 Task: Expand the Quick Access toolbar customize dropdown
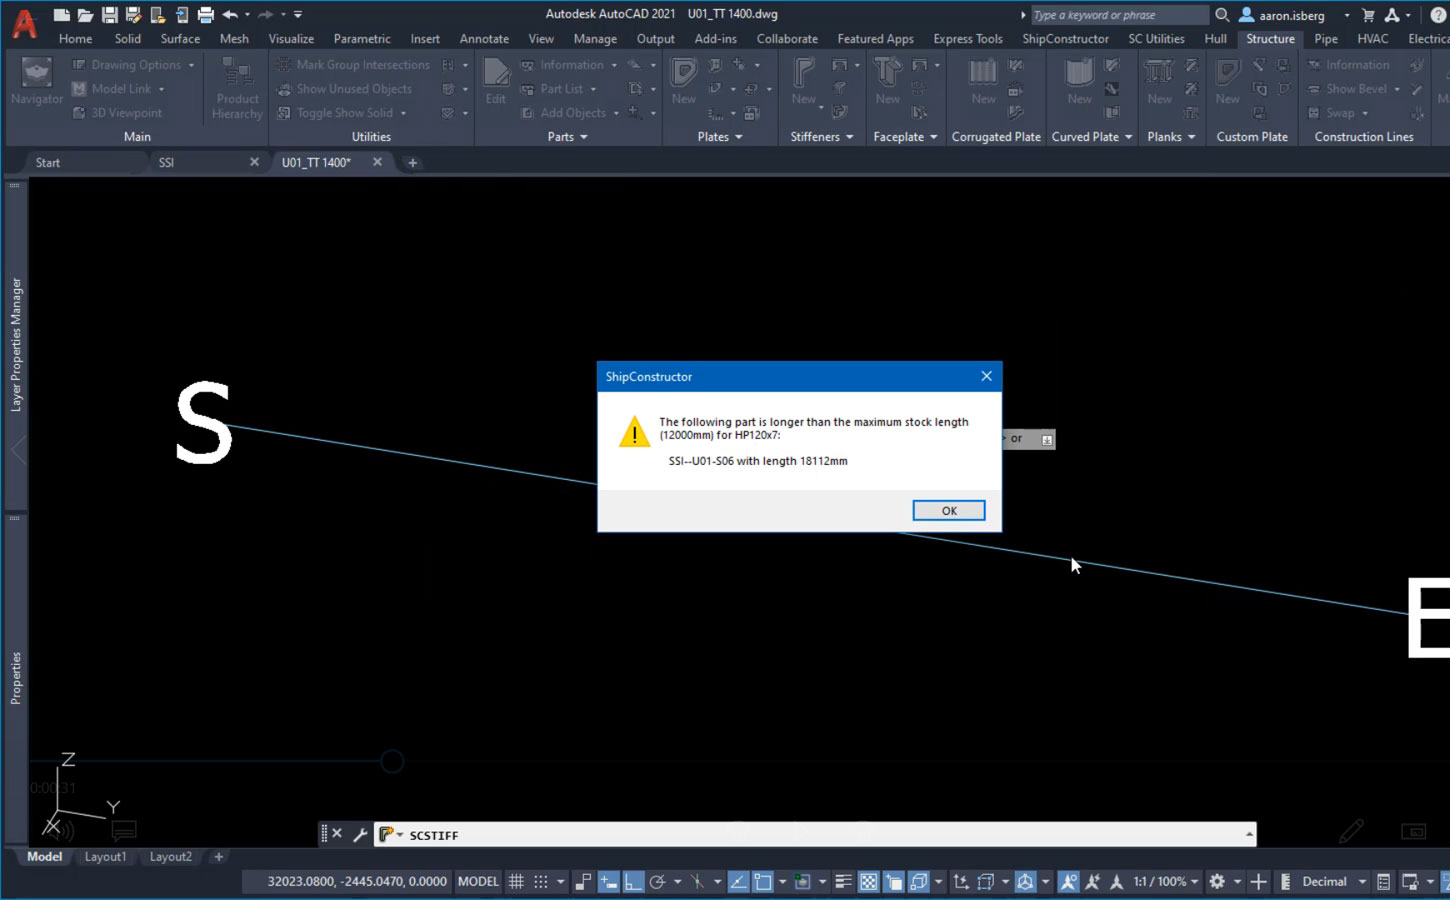coord(298,14)
